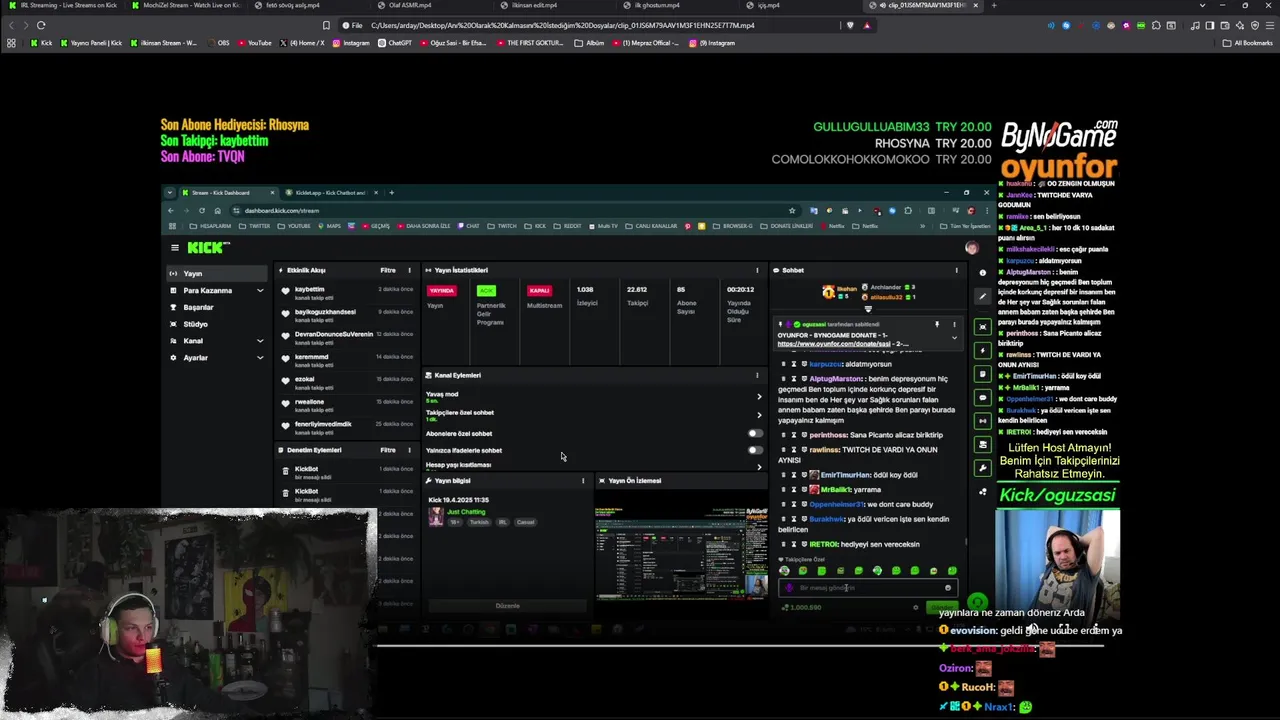Open the Yayın sidebar item
1280x720 pixels.
click(x=215, y=273)
